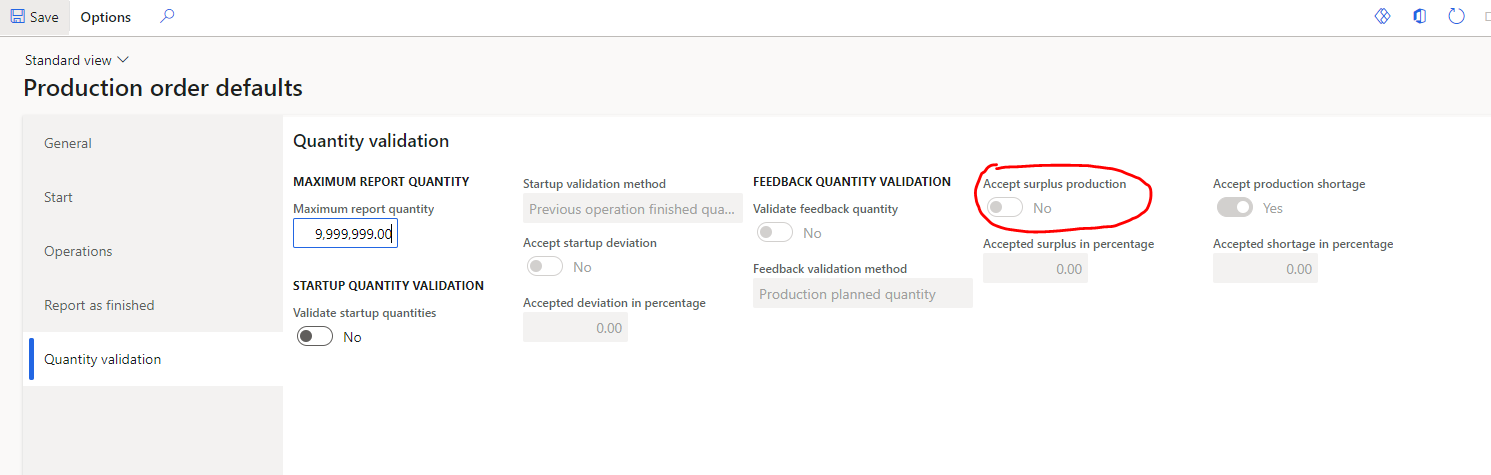Click the diamond Power Apps icon
Screen dimensions: 1491x475
click(1383, 16)
